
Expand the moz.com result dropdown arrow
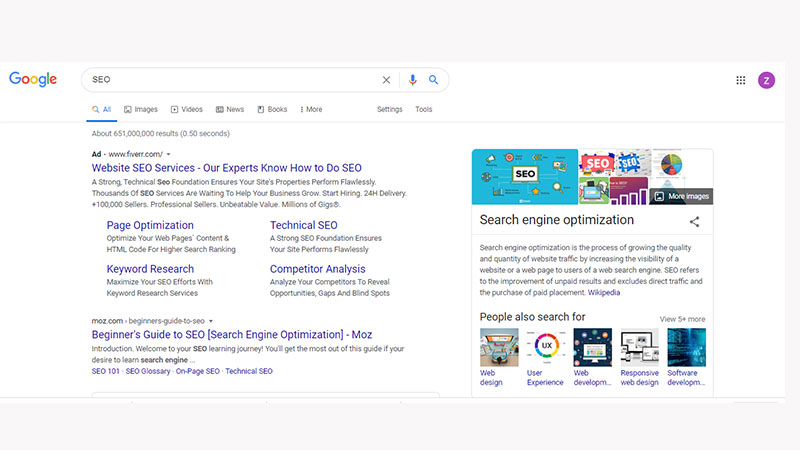(x=211, y=321)
